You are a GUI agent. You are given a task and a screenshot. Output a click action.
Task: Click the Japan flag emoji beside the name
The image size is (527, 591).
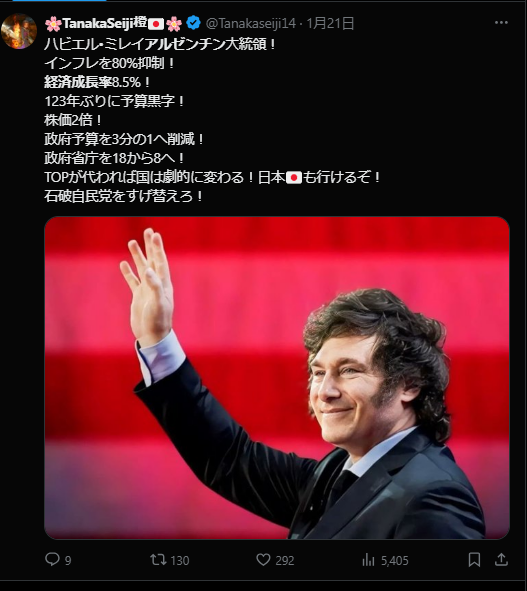156,24
